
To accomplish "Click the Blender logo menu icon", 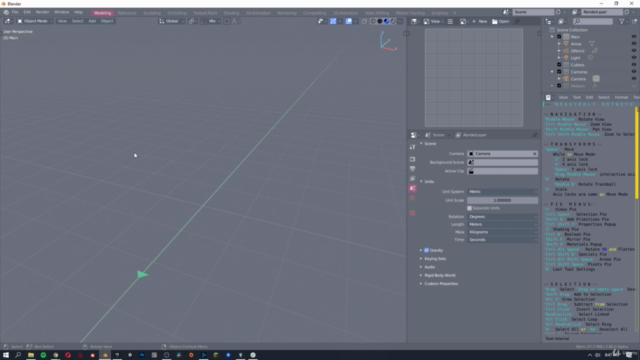I will coord(6,12).
